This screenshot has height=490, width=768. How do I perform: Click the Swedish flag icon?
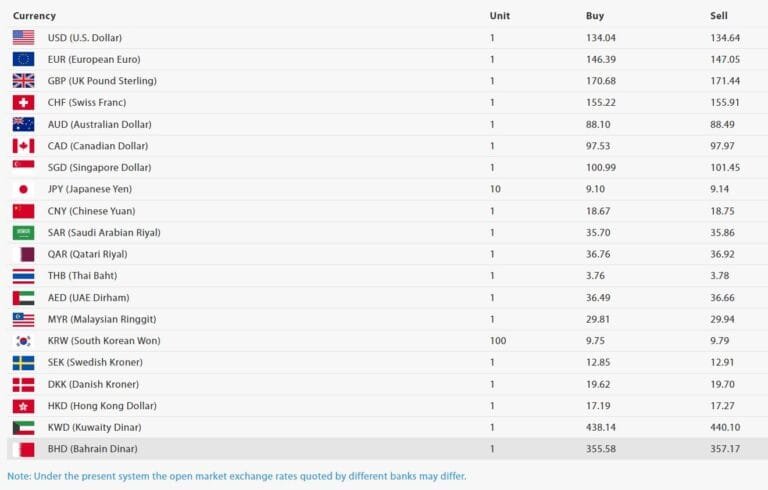point(23,362)
